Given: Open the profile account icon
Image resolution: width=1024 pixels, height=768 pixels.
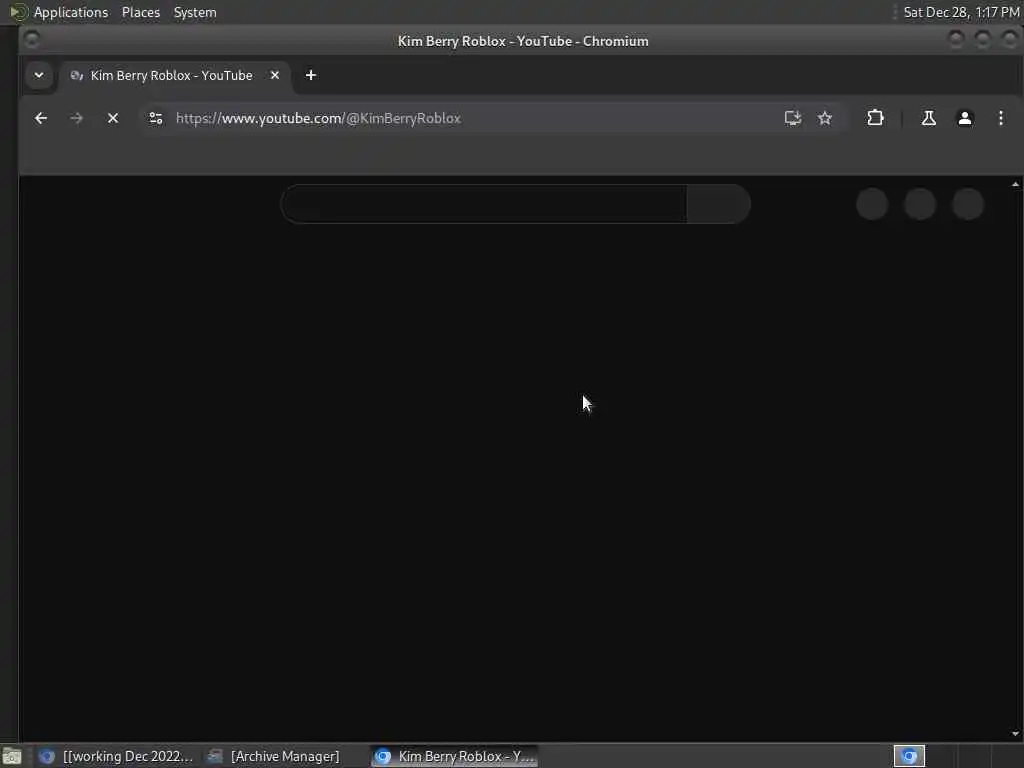Looking at the screenshot, I should coord(965,118).
